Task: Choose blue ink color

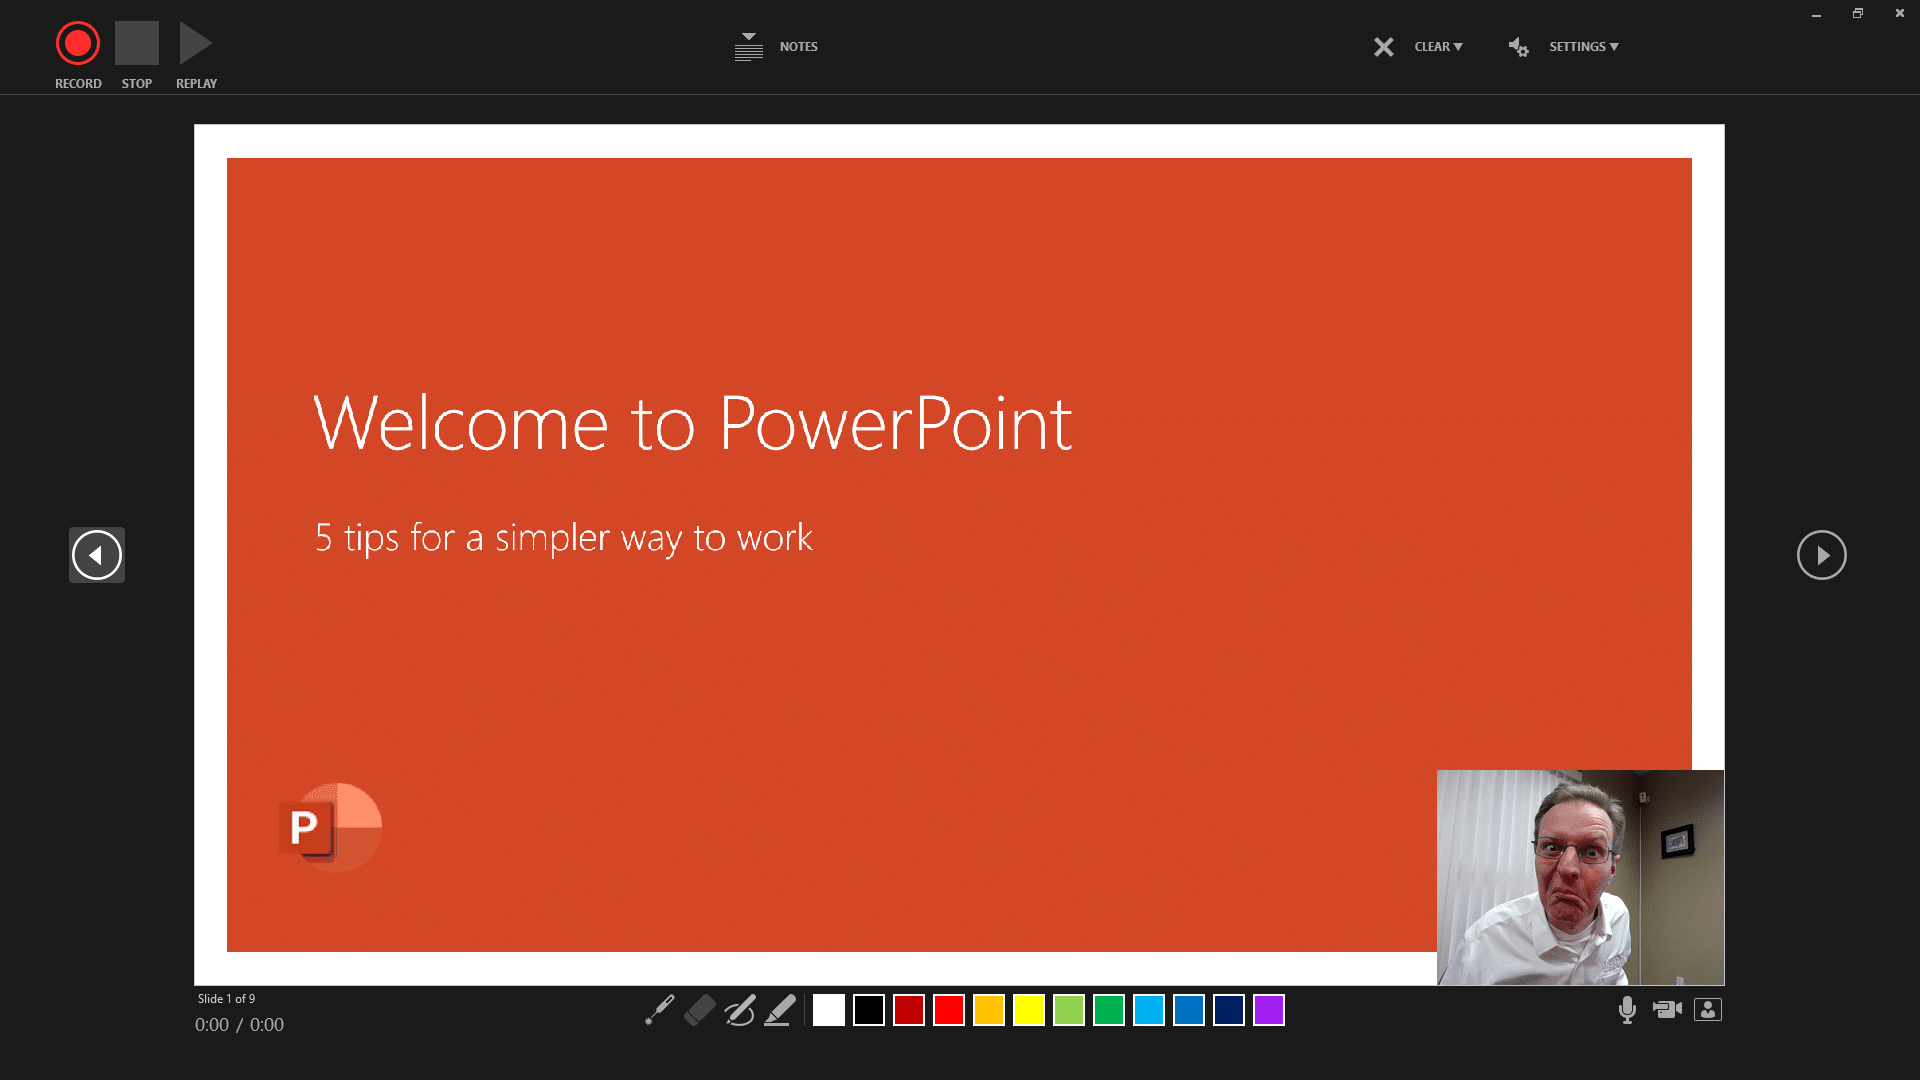Action: point(1189,1010)
